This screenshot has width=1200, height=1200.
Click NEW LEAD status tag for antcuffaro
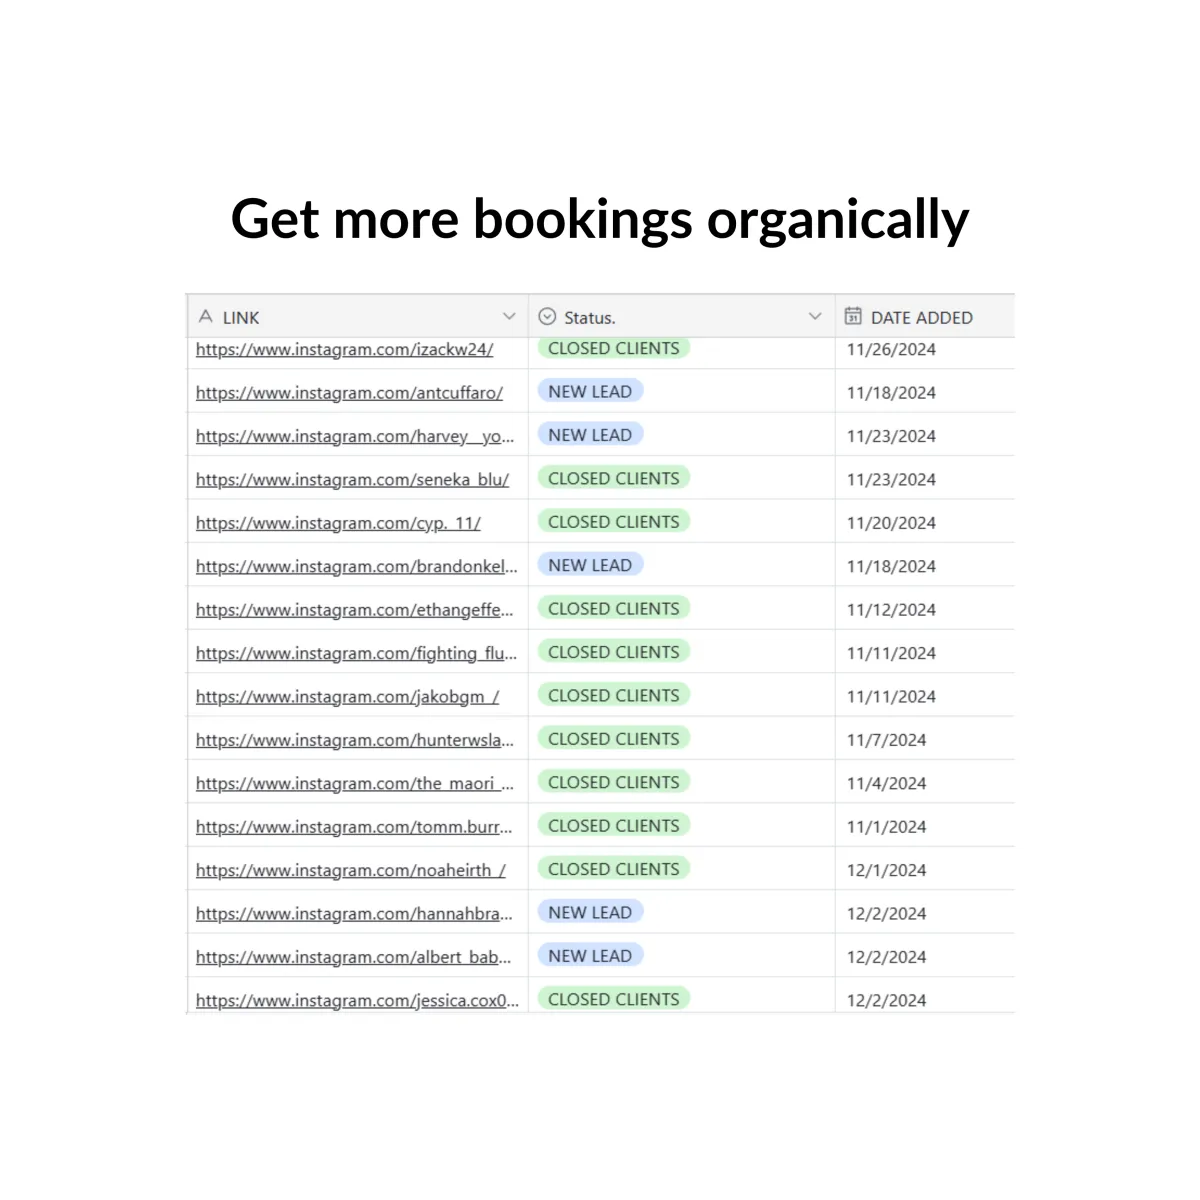coord(590,392)
